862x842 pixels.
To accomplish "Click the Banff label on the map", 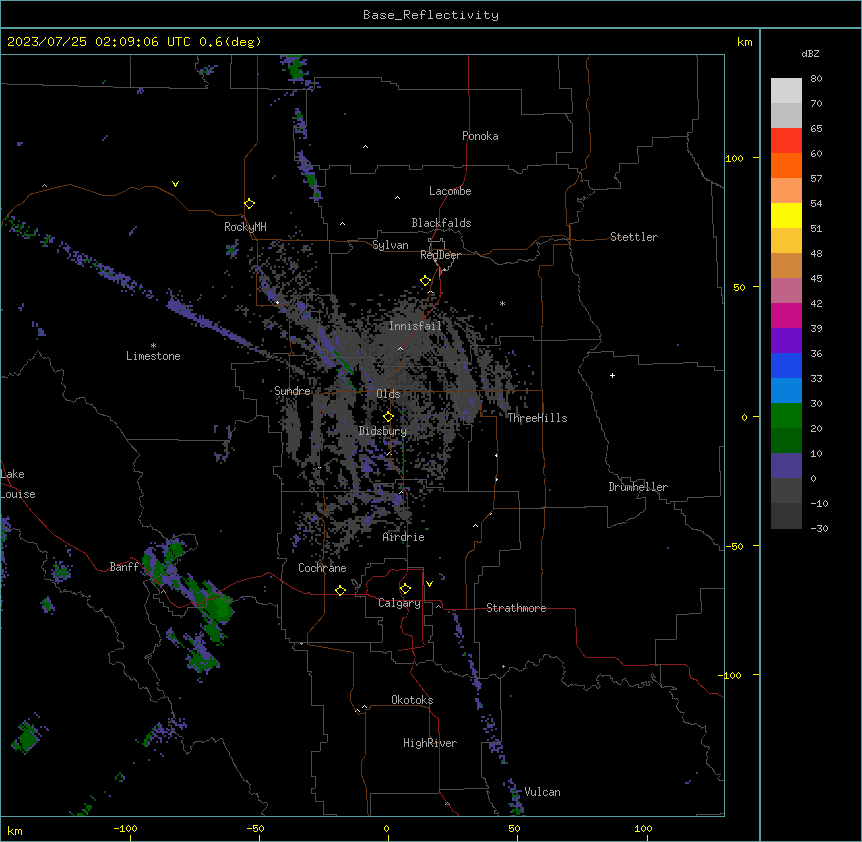I will pyautogui.click(x=124, y=567).
